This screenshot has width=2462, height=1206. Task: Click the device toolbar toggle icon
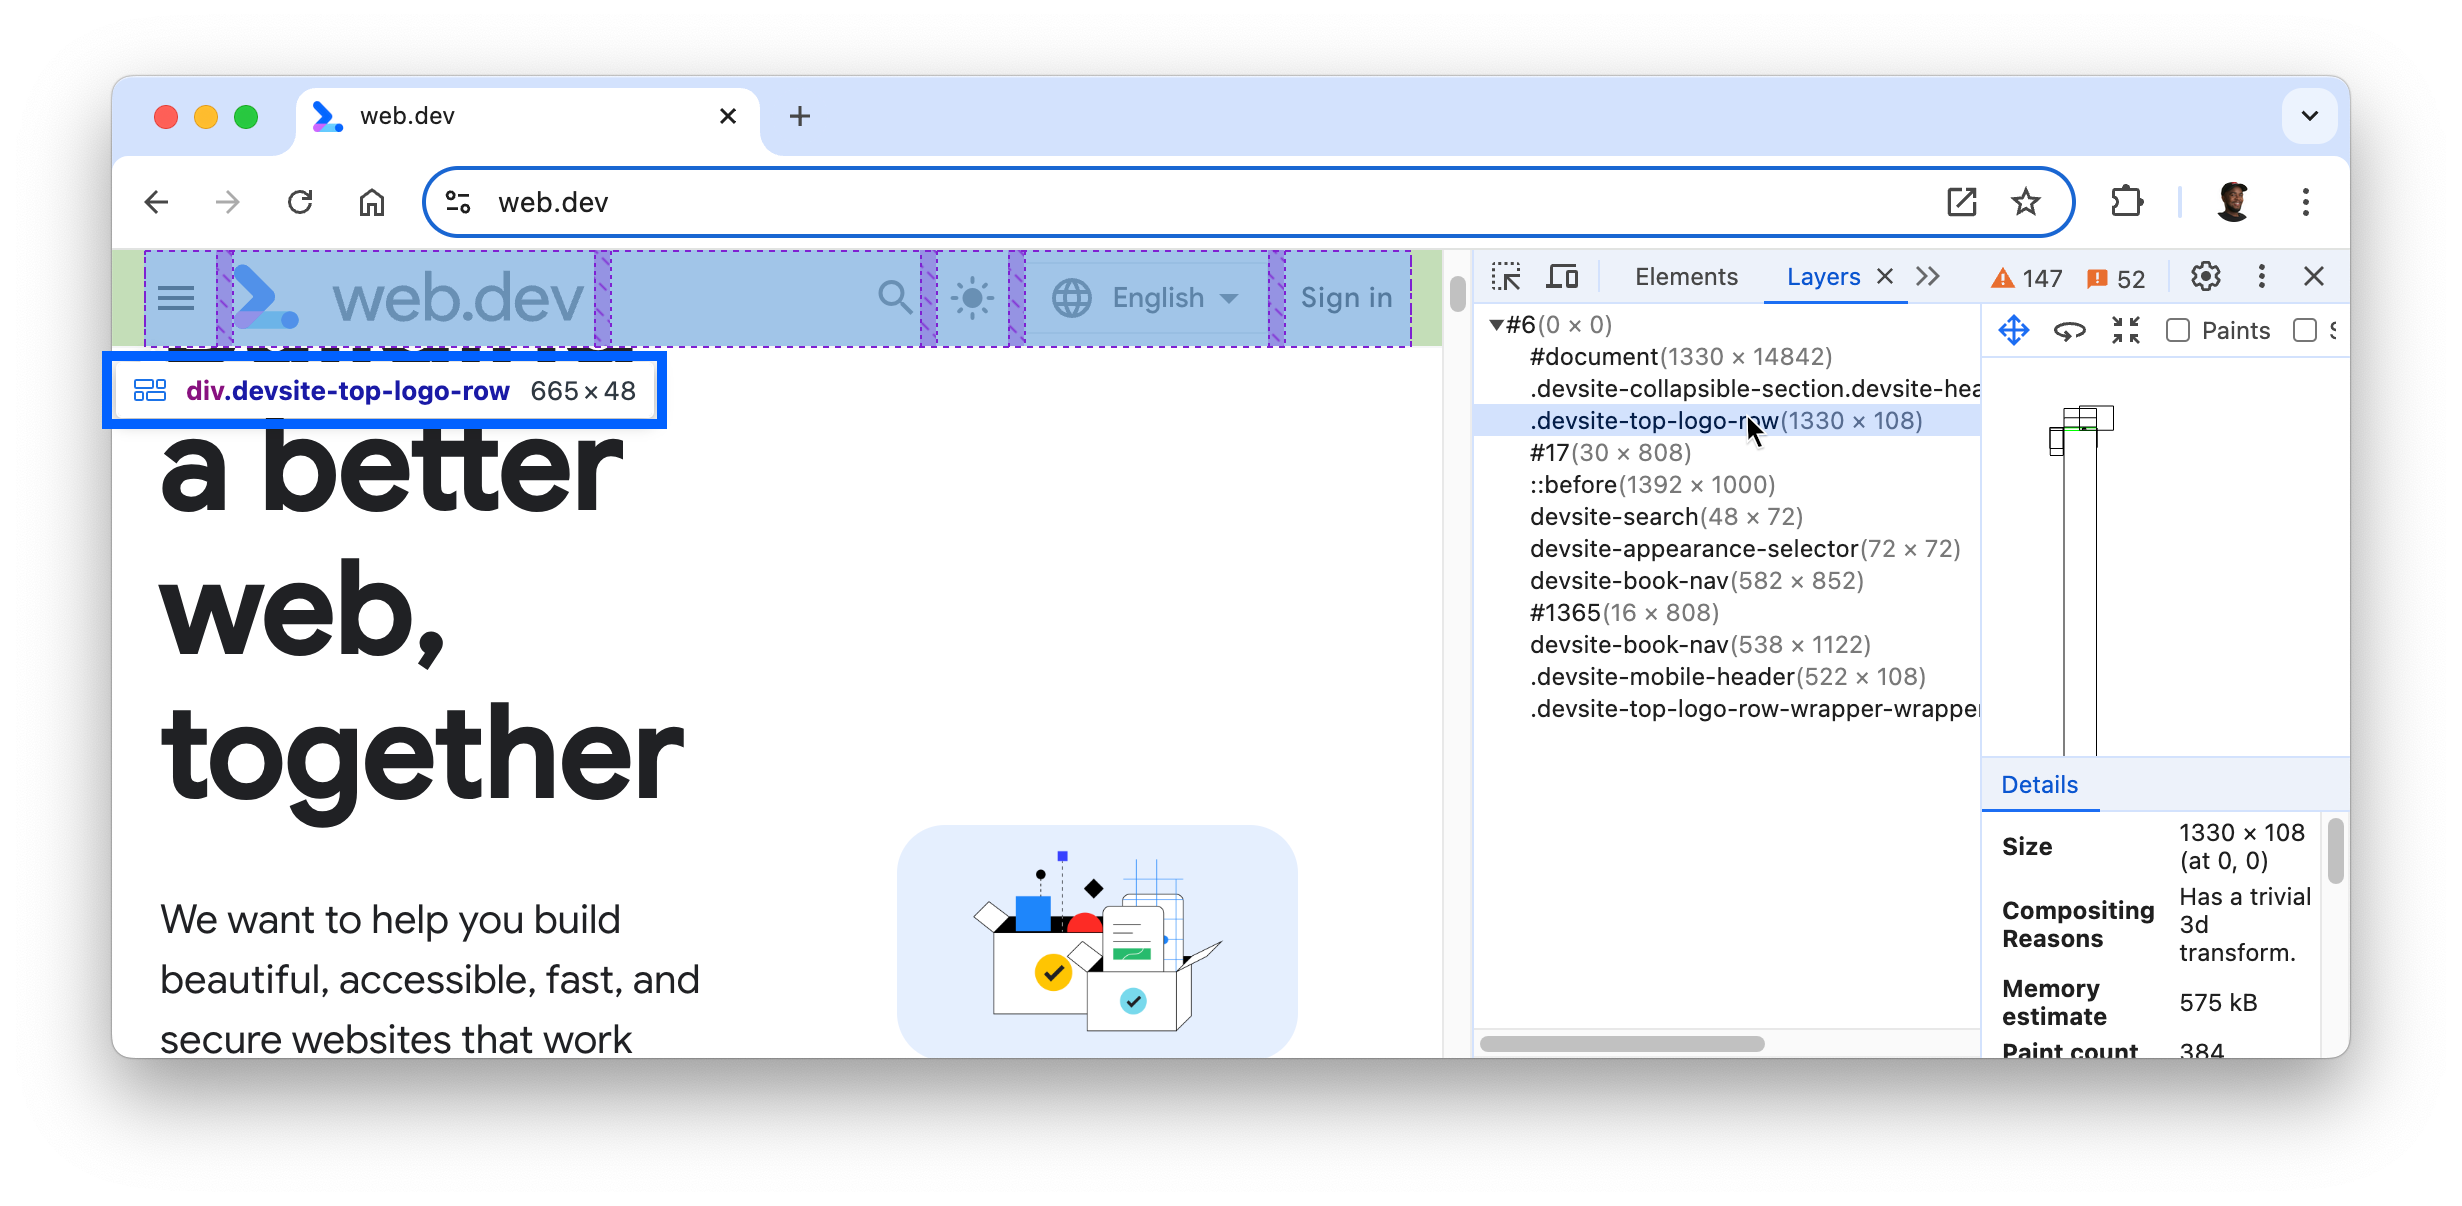point(1565,276)
